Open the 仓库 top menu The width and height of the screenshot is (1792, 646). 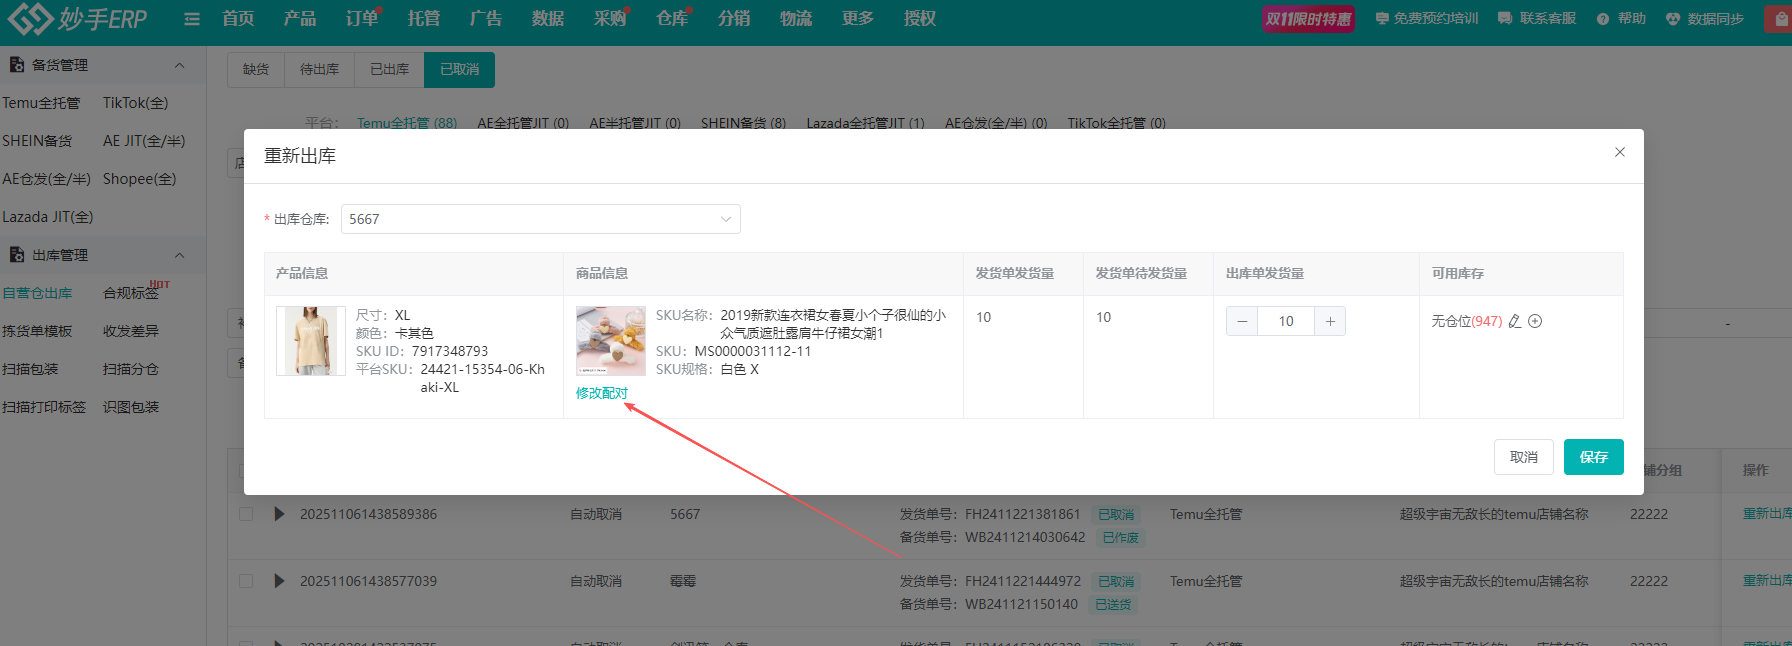(x=672, y=19)
